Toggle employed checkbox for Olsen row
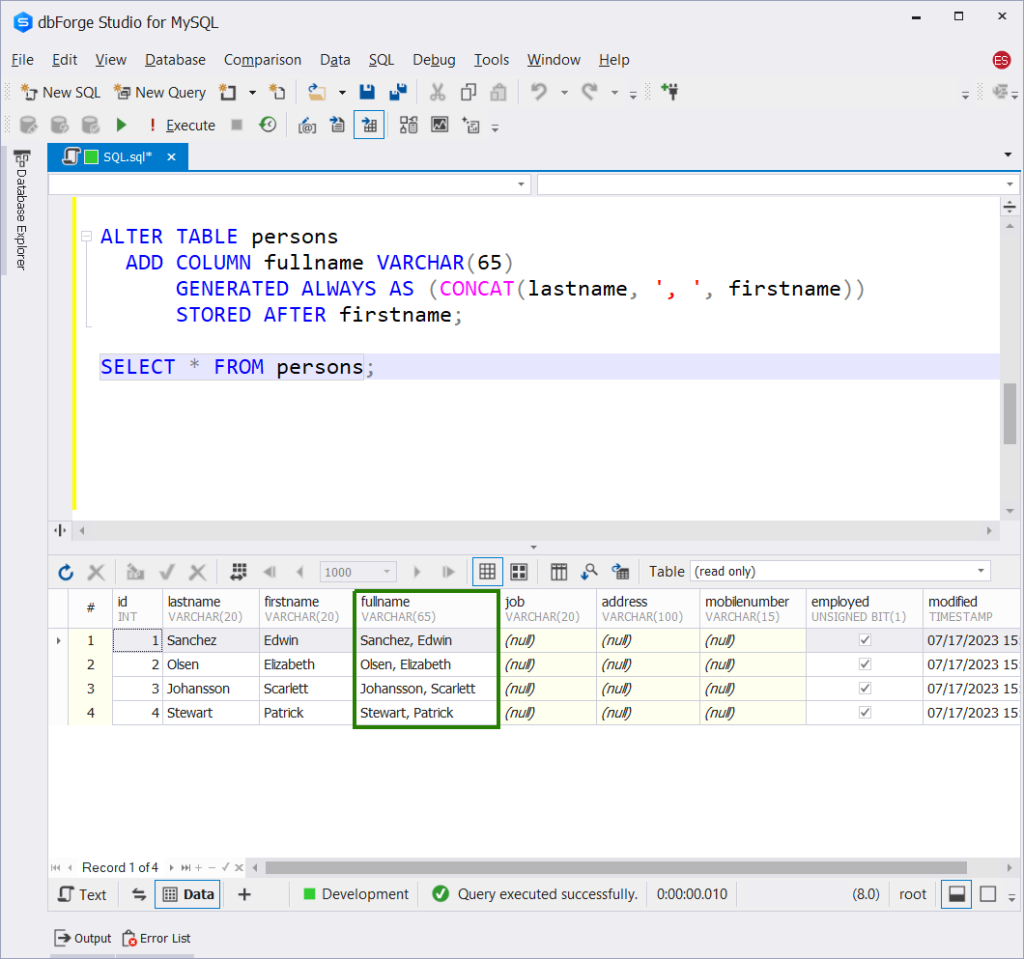 [x=865, y=664]
